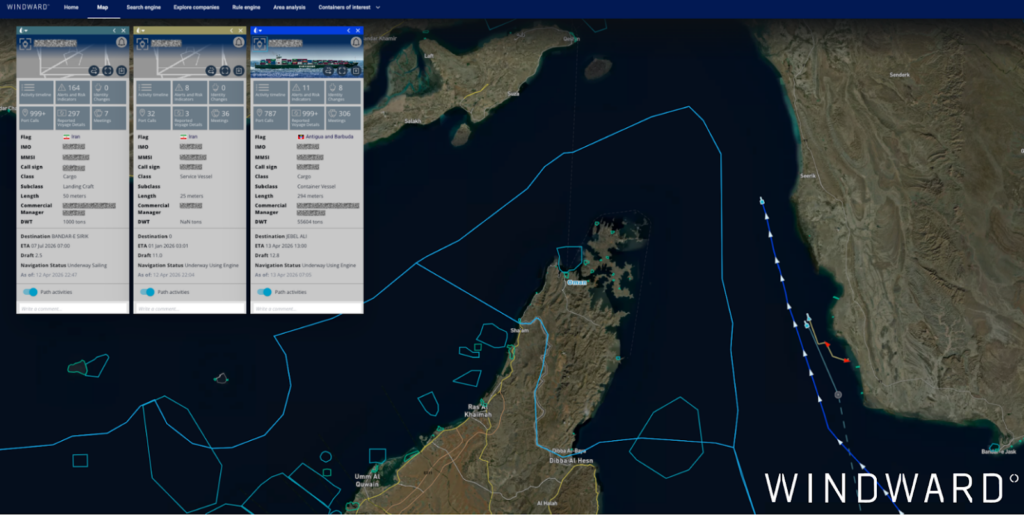Open Identity Changes tile showing 8

tap(344, 92)
